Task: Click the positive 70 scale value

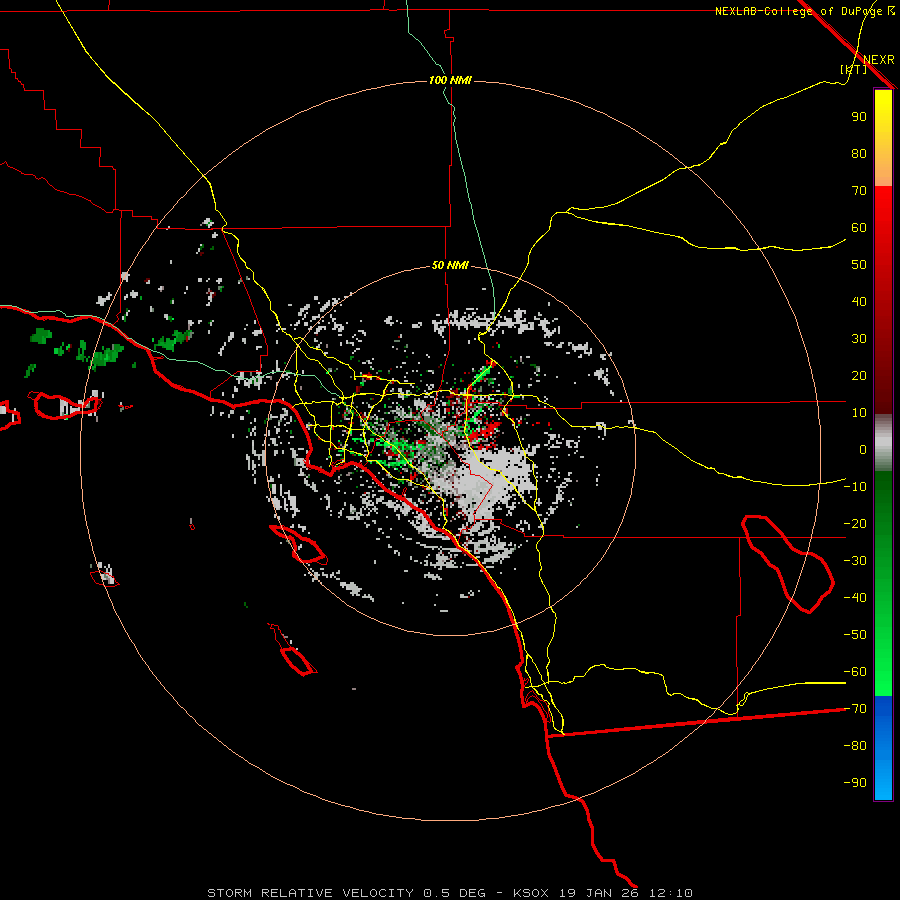Action: tap(859, 191)
